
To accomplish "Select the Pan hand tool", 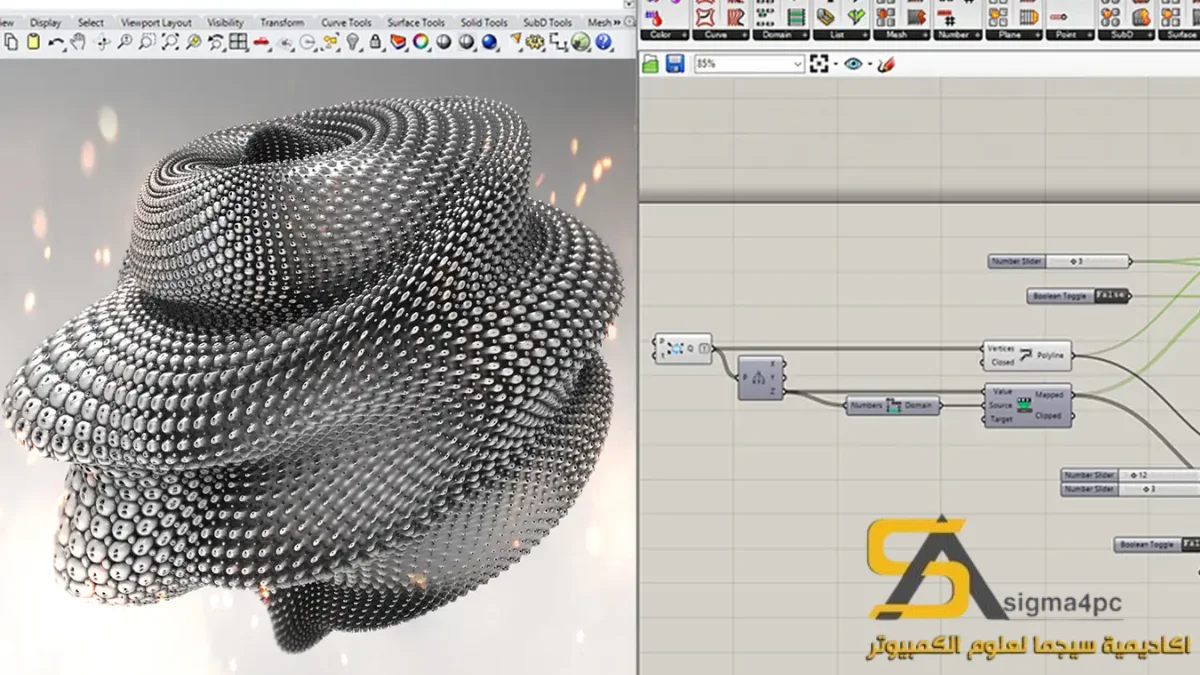I will click(x=78, y=42).
